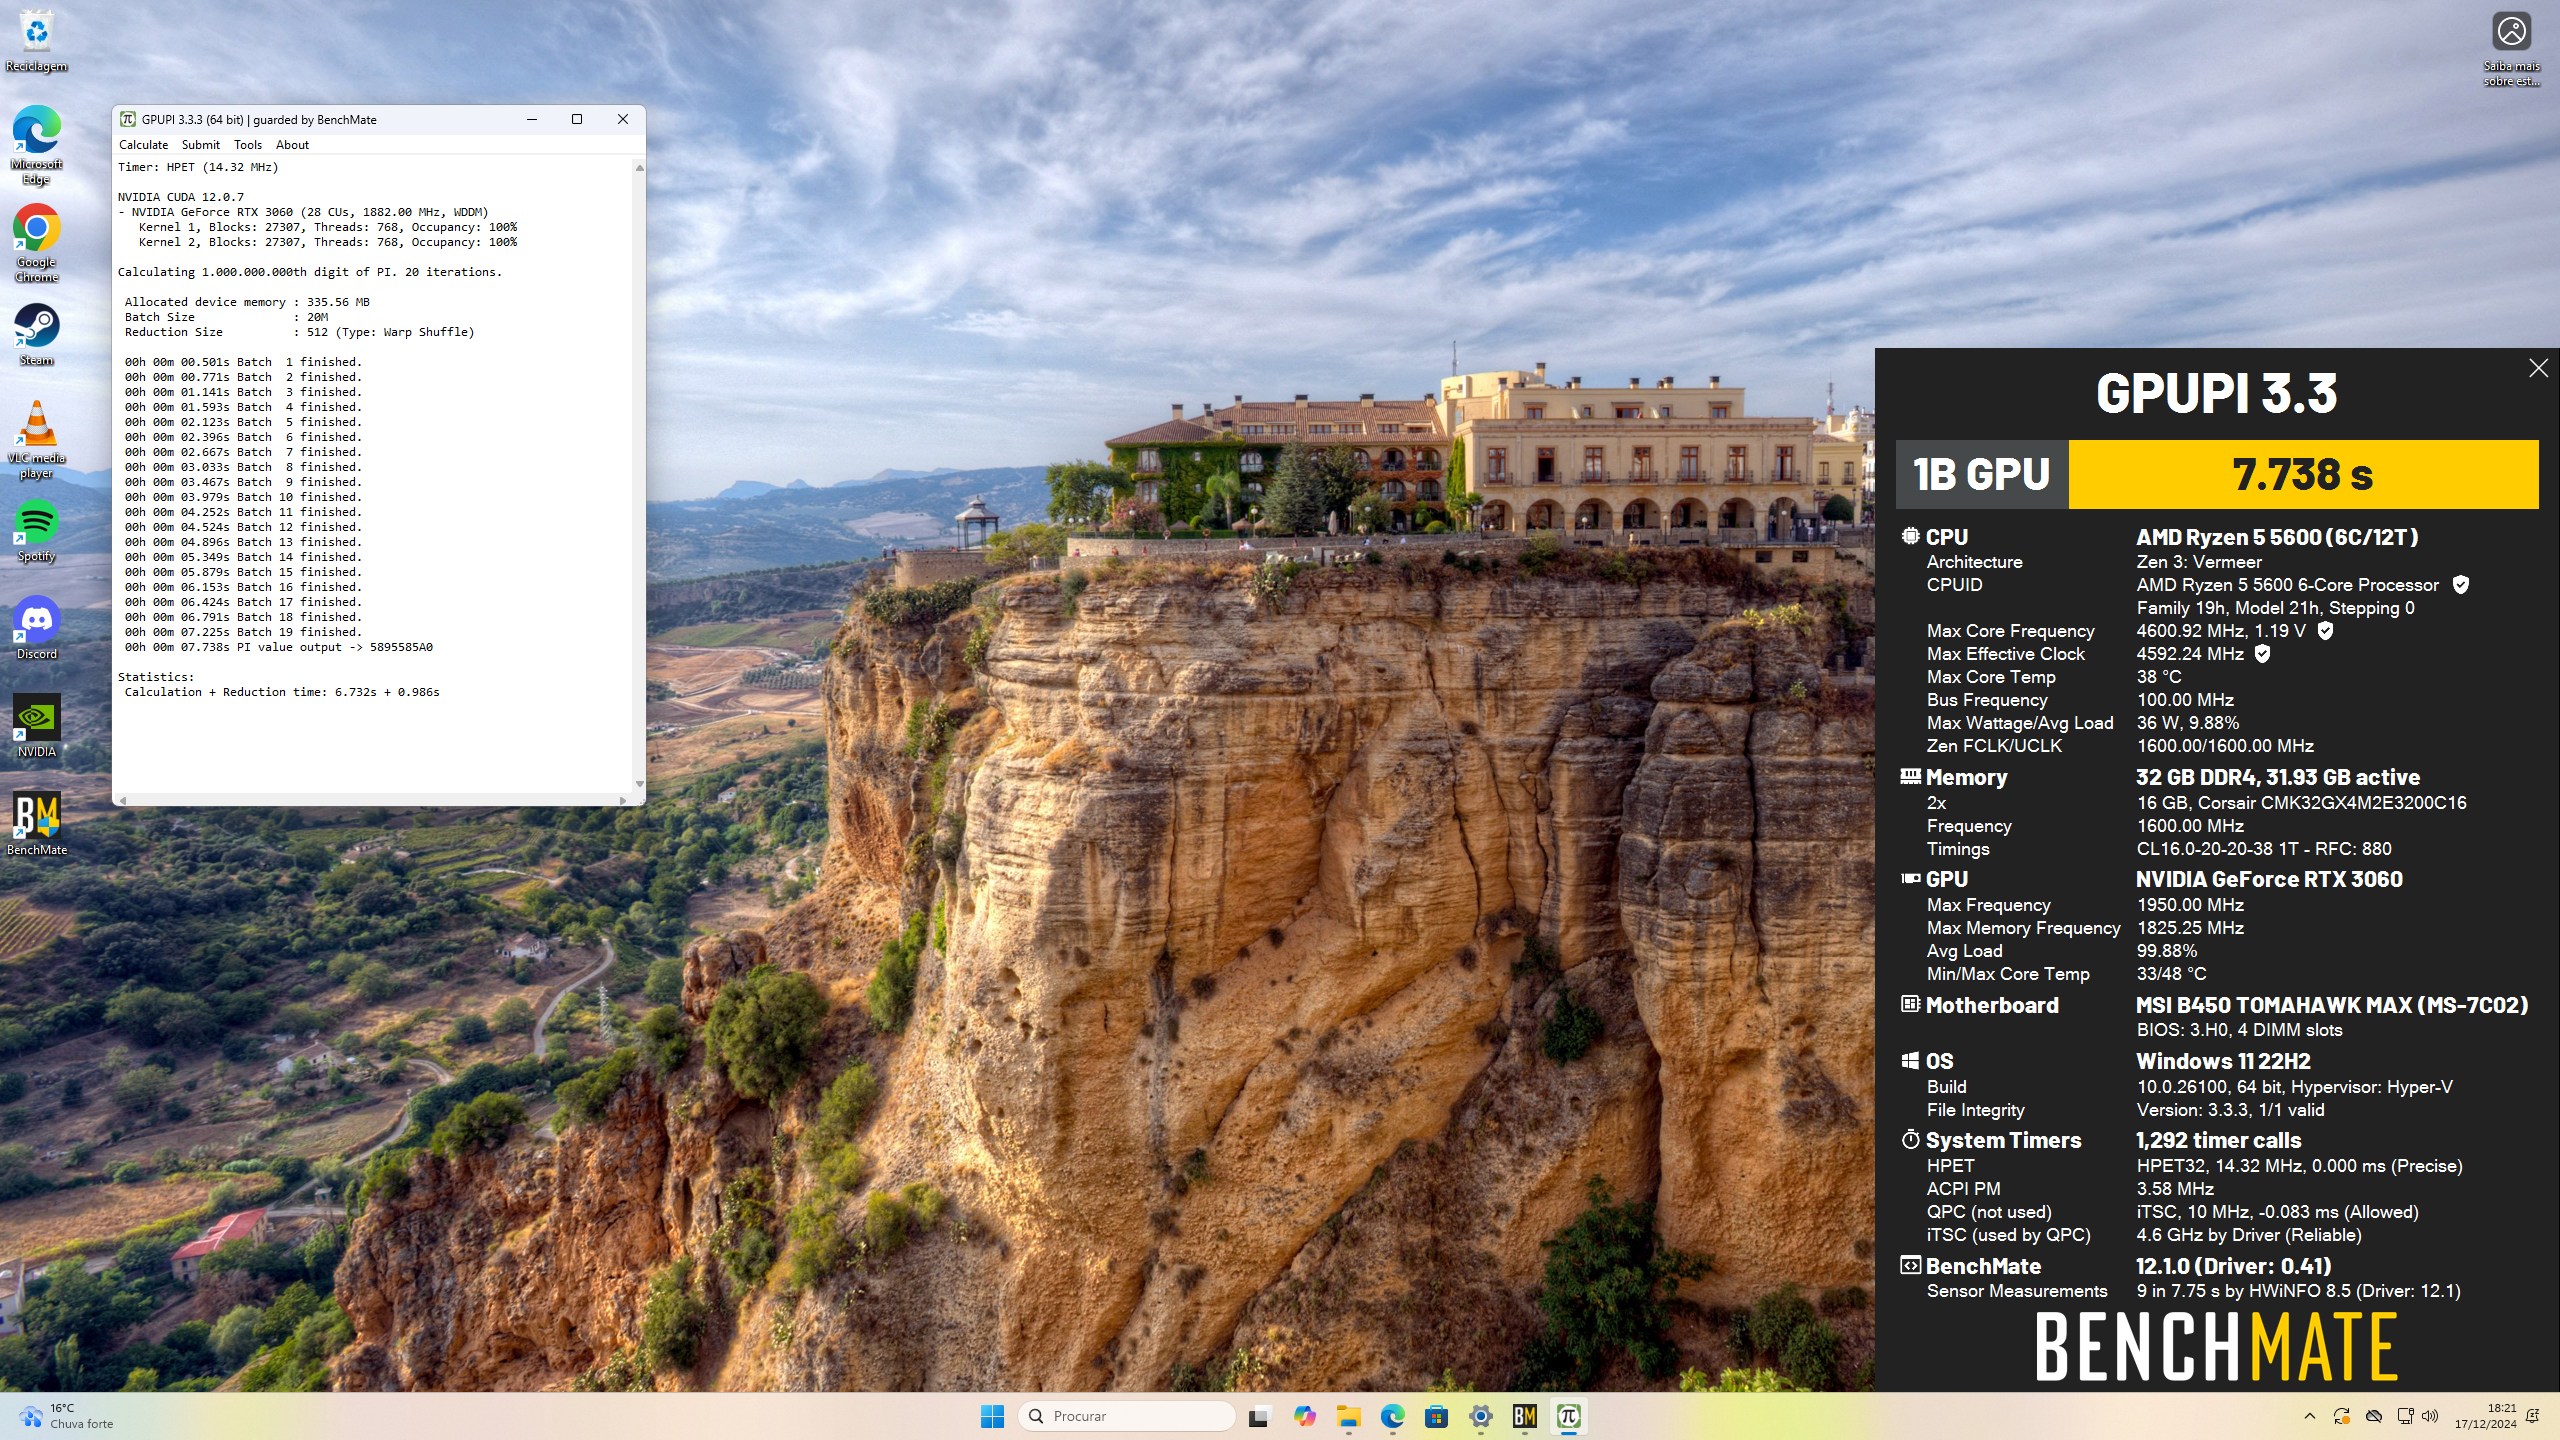Image resolution: width=2560 pixels, height=1440 pixels.
Task: Click the BENCHMATE logo at panel bottom
Action: click(x=2217, y=1347)
